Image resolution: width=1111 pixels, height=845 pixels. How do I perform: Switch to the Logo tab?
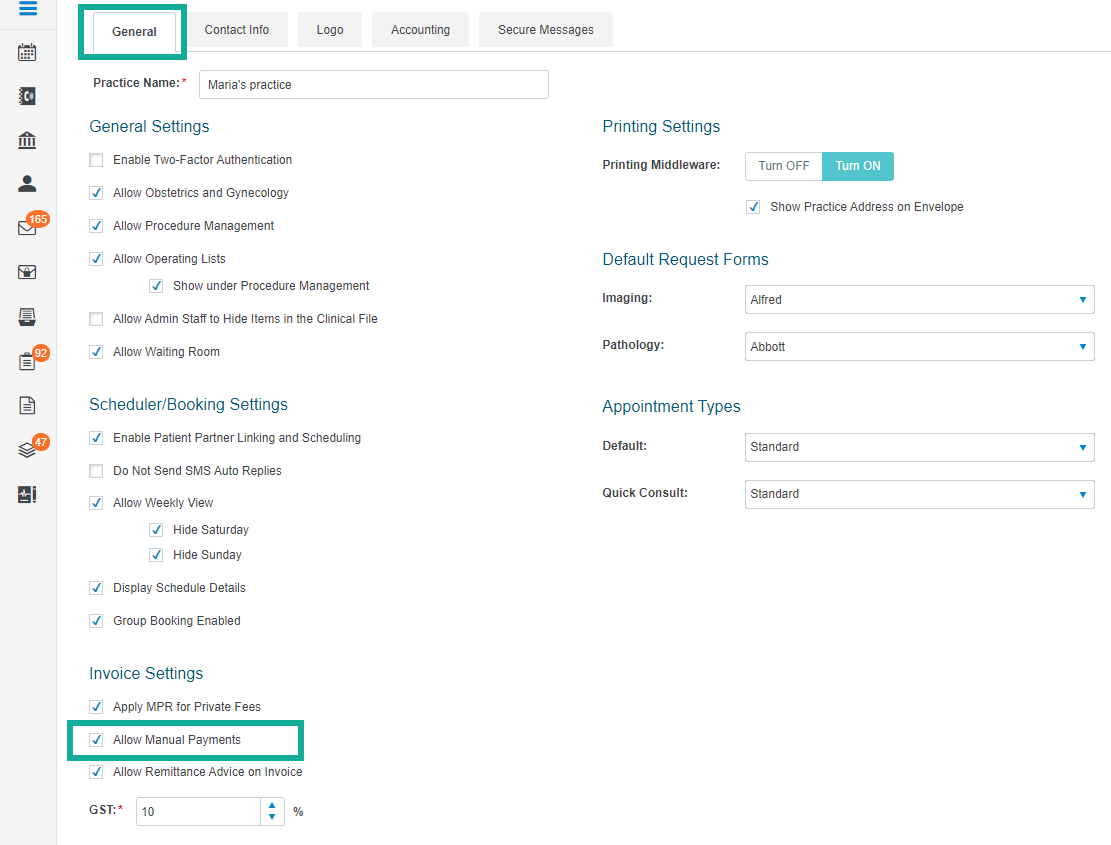click(x=330, y=30)
